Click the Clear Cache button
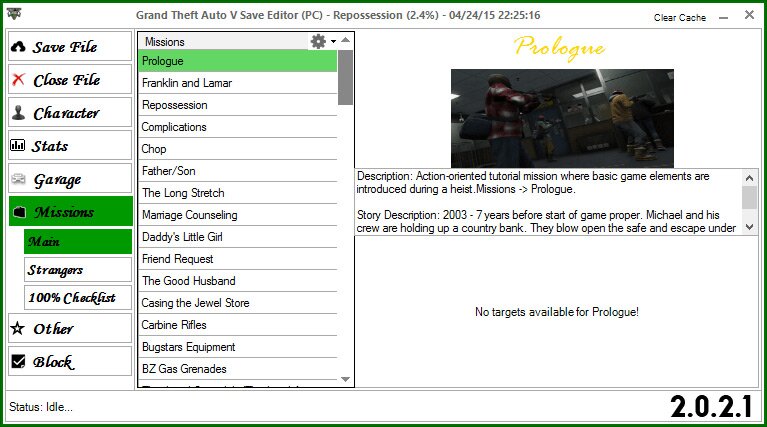This screenshot has width=767, height=427. [x=679, y=18]
